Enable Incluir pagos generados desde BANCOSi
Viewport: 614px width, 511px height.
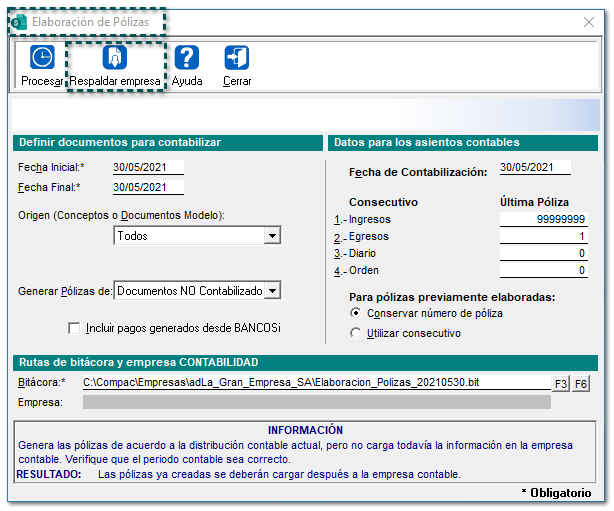[74, 328]
